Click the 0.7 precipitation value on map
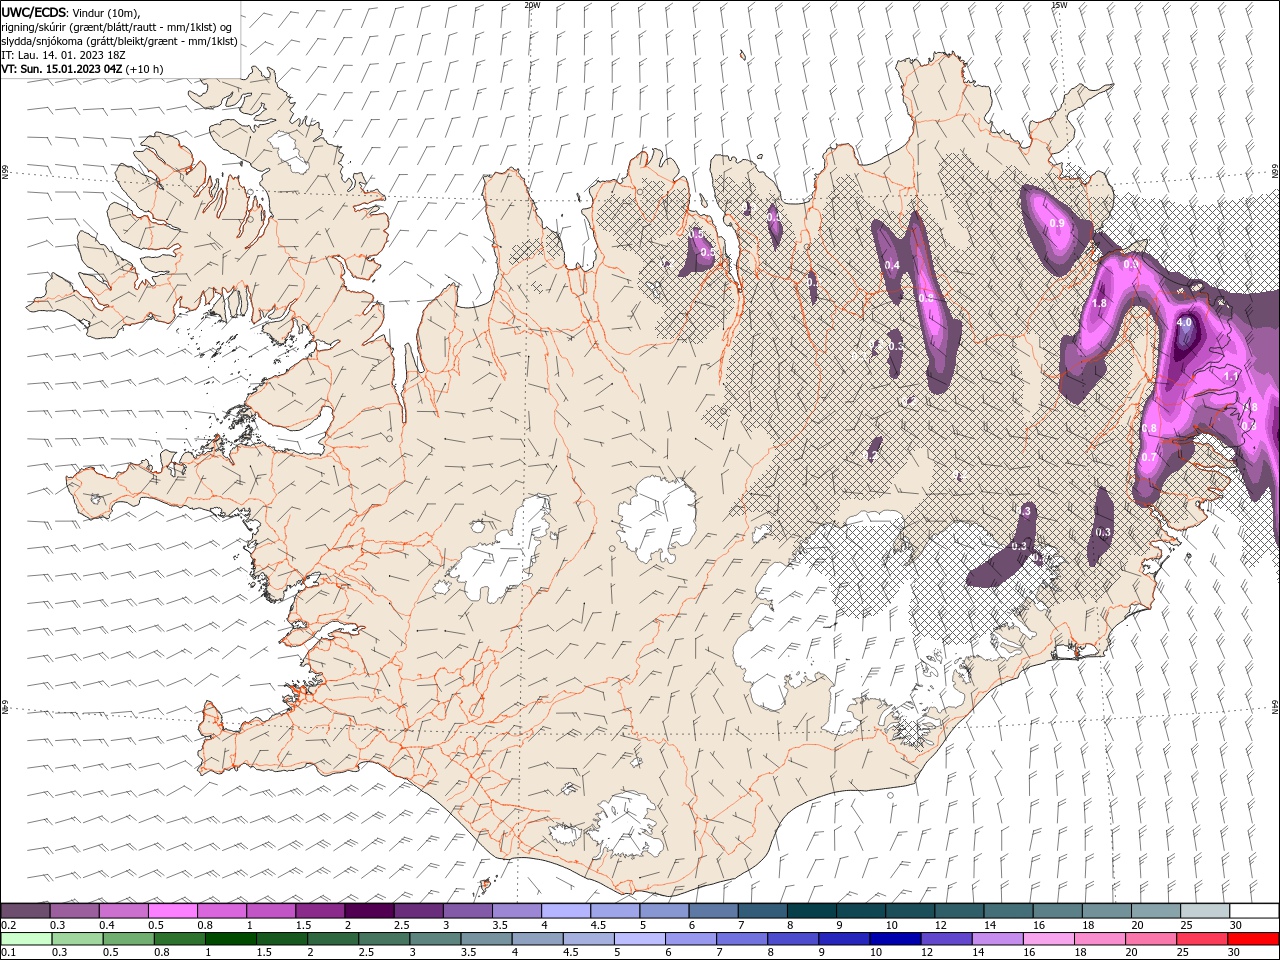Viewport: 1280px width, 960px height. [1149, 457]
